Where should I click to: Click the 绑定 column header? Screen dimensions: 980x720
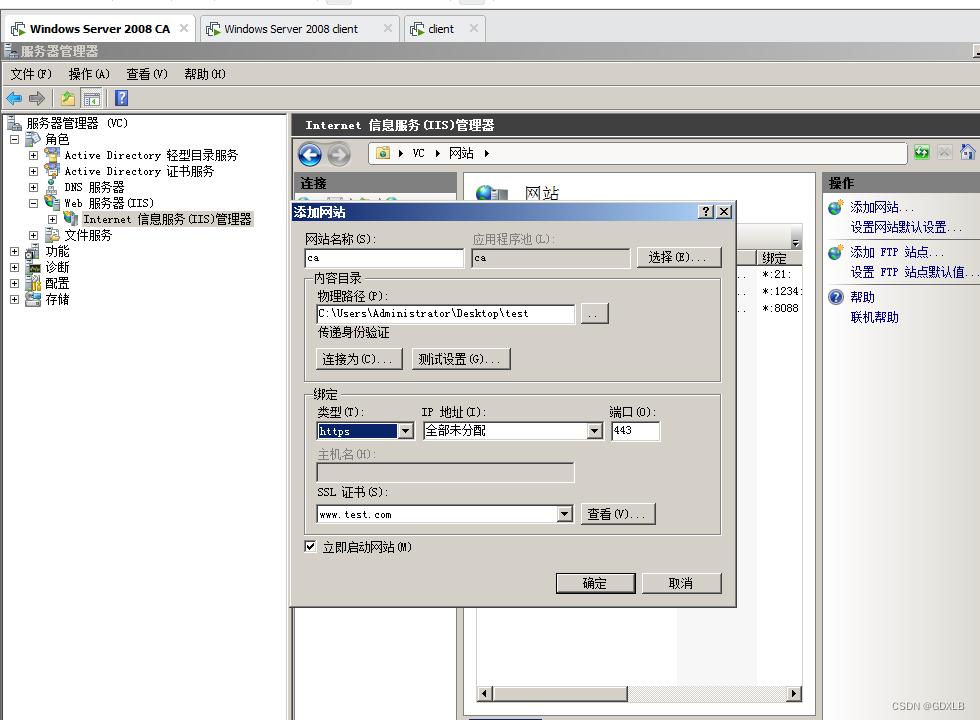tap(778, 258)
